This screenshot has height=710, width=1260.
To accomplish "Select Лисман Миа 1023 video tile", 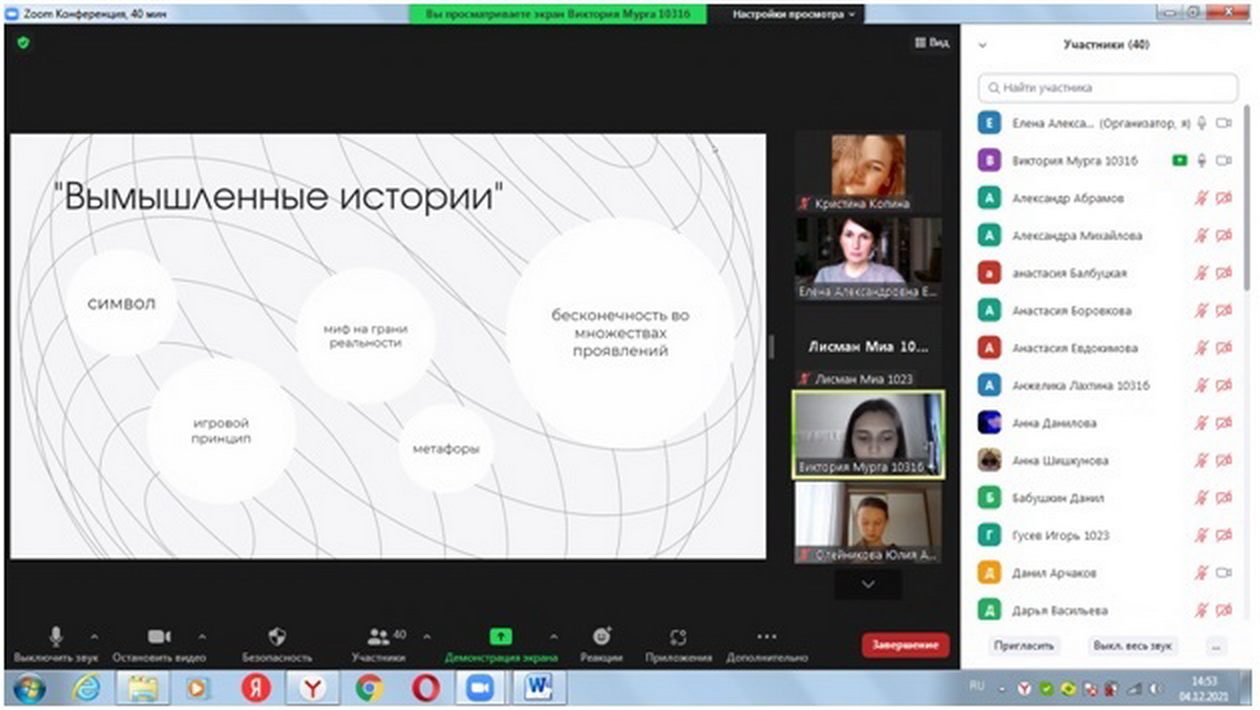I will click(x=868, y=347).
